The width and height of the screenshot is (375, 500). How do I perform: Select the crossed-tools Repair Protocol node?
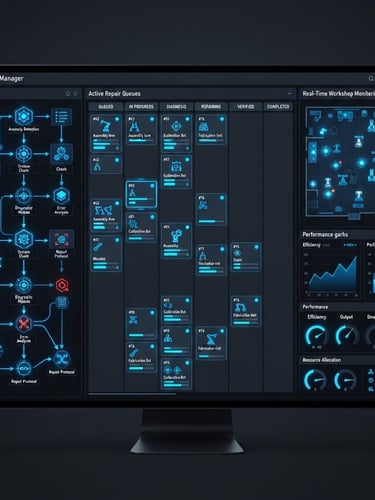click(62, 359)
